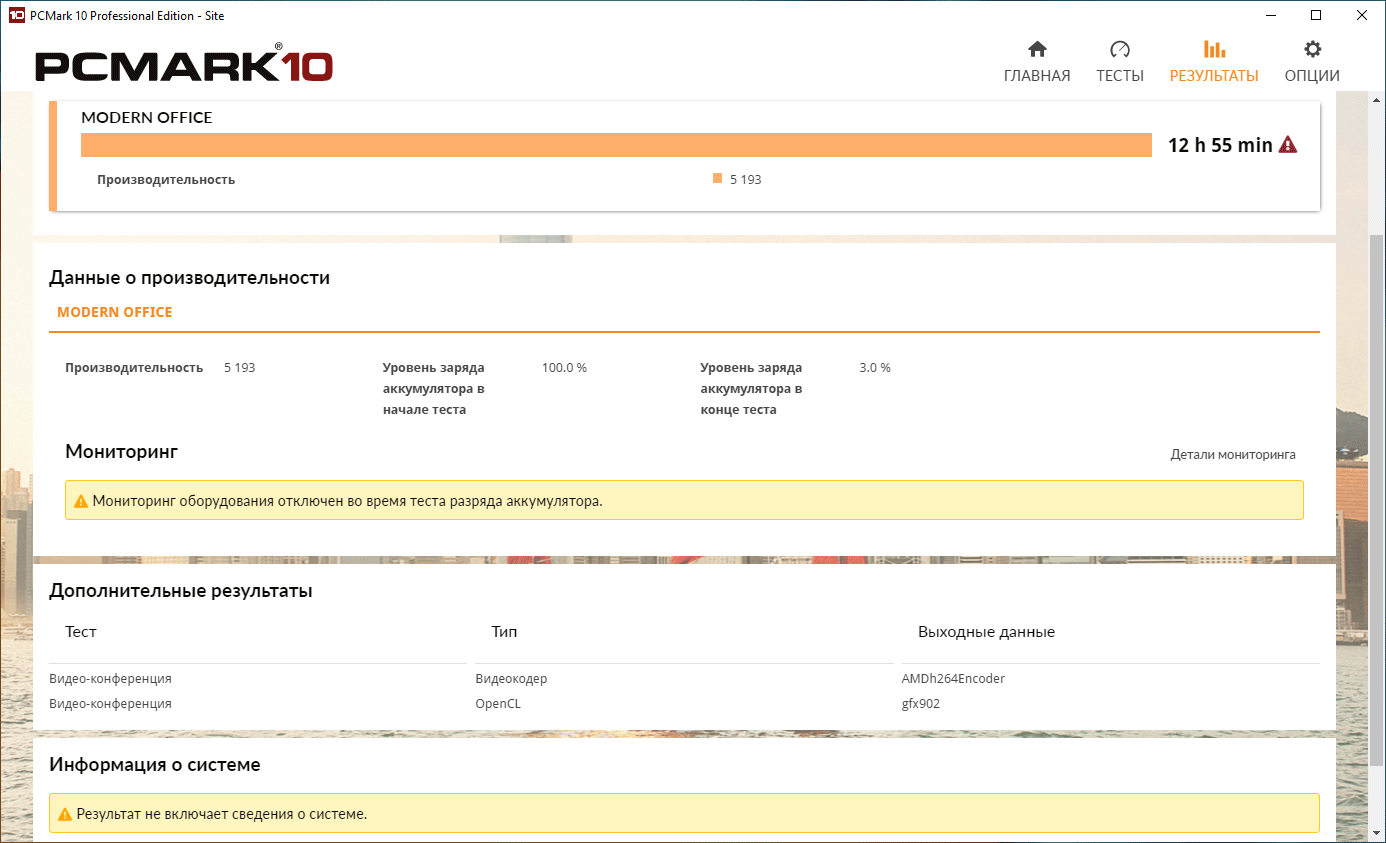
Task: Click the 5 193 value in performance data
Action: pos(240,368)
